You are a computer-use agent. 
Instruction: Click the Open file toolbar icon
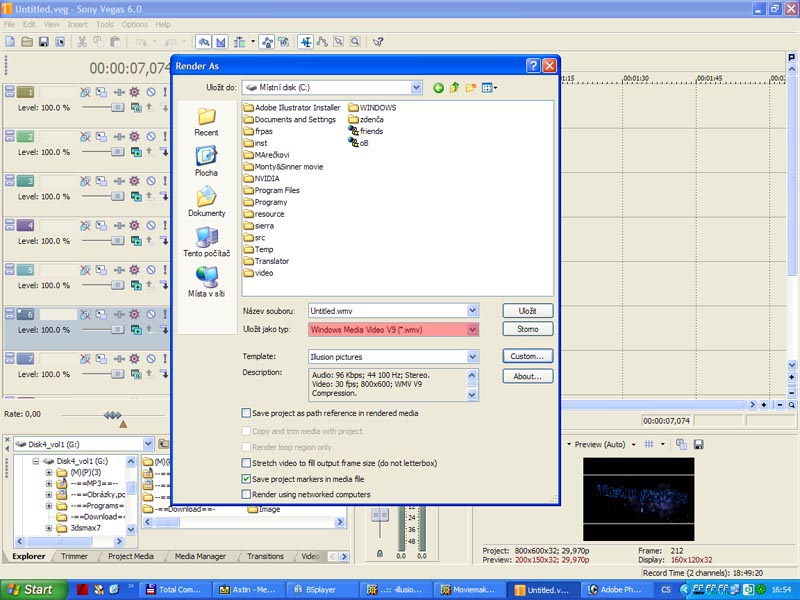click(27, 42)
